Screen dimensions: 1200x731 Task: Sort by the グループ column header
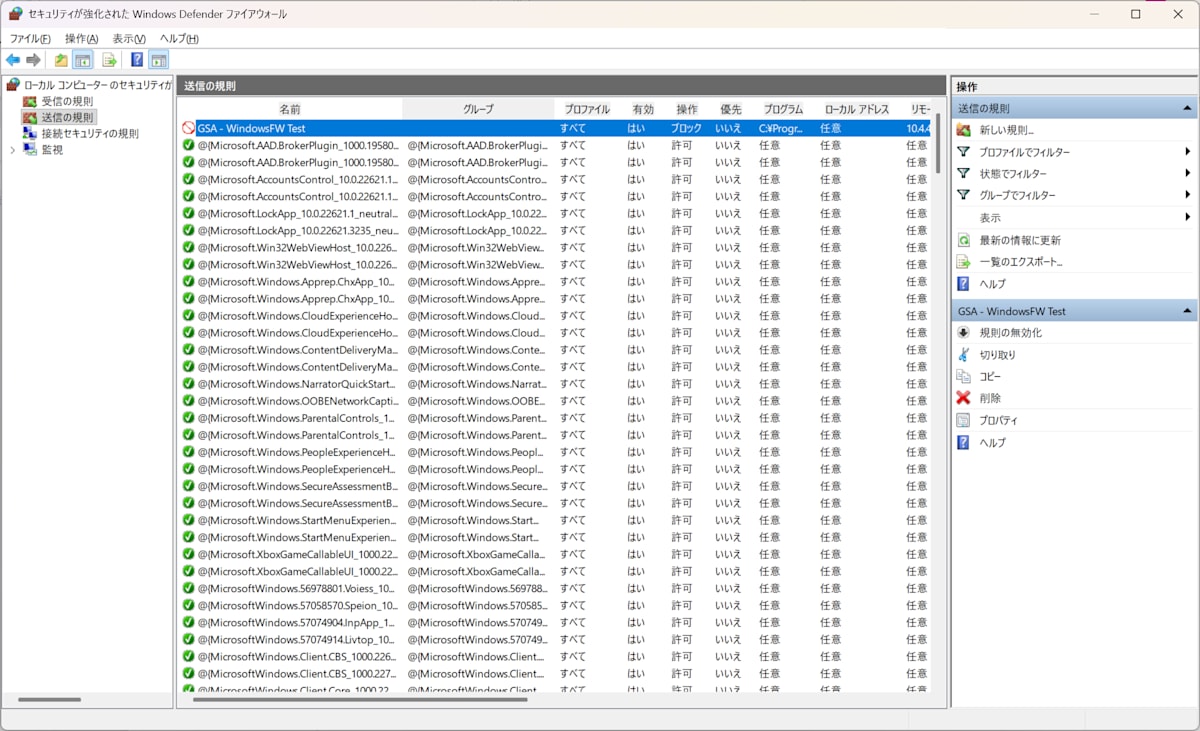478,108
